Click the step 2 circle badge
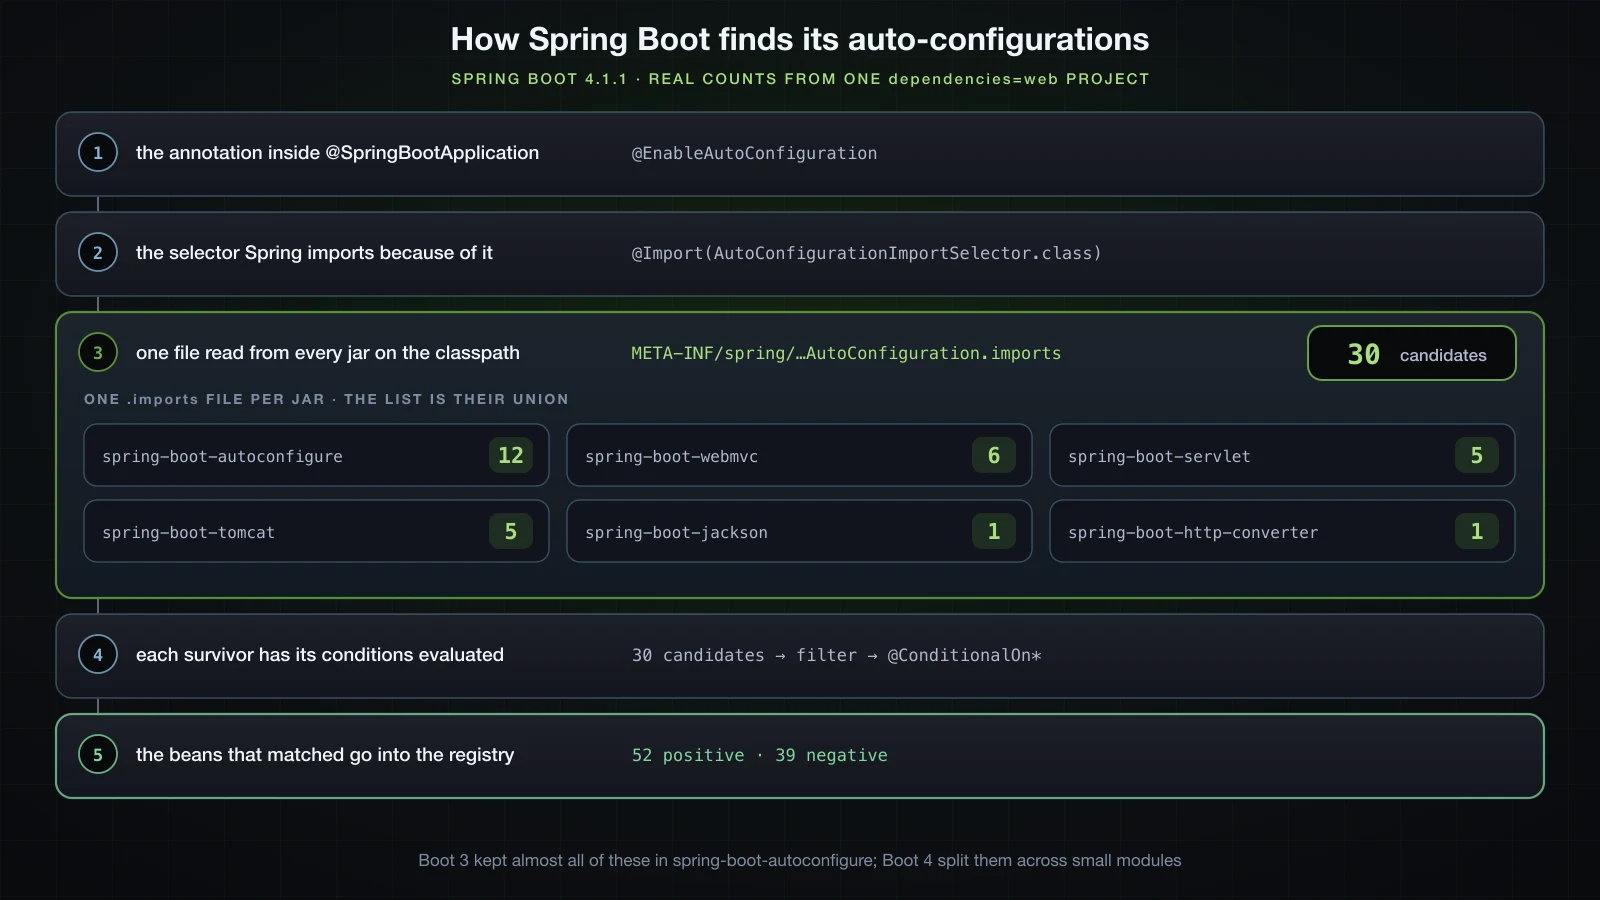 coord(98,253)
